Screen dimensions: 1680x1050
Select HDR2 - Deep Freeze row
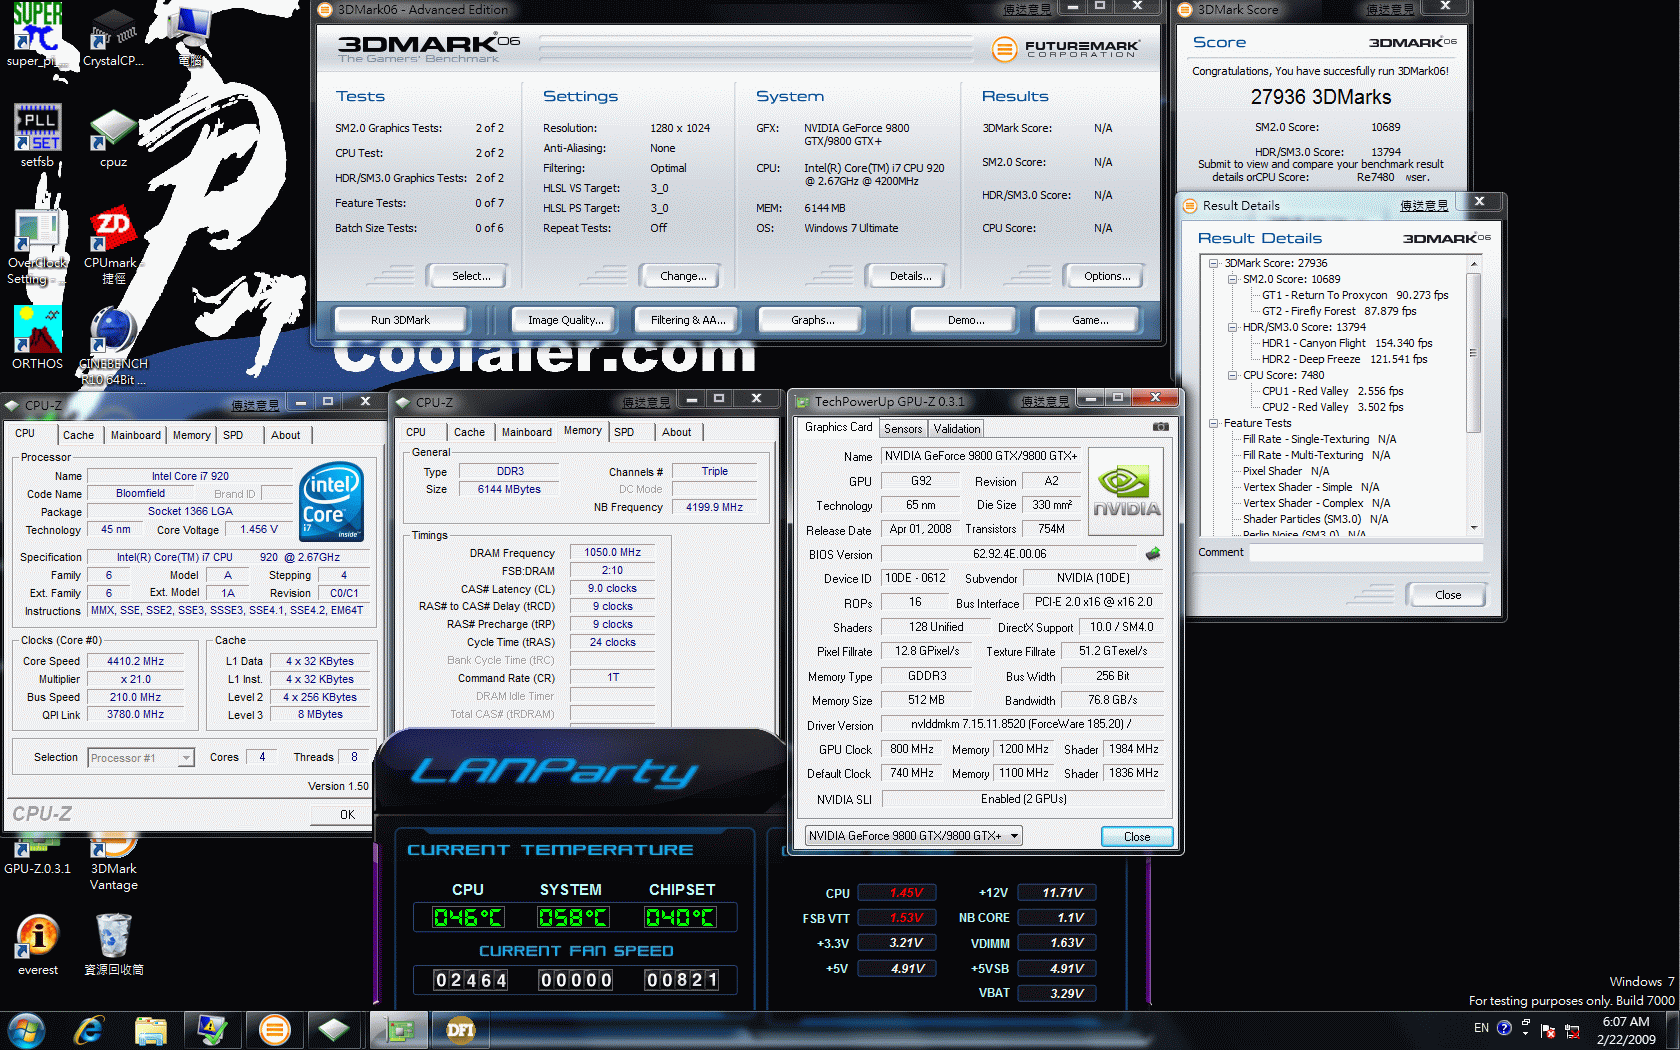(1344, 360)
